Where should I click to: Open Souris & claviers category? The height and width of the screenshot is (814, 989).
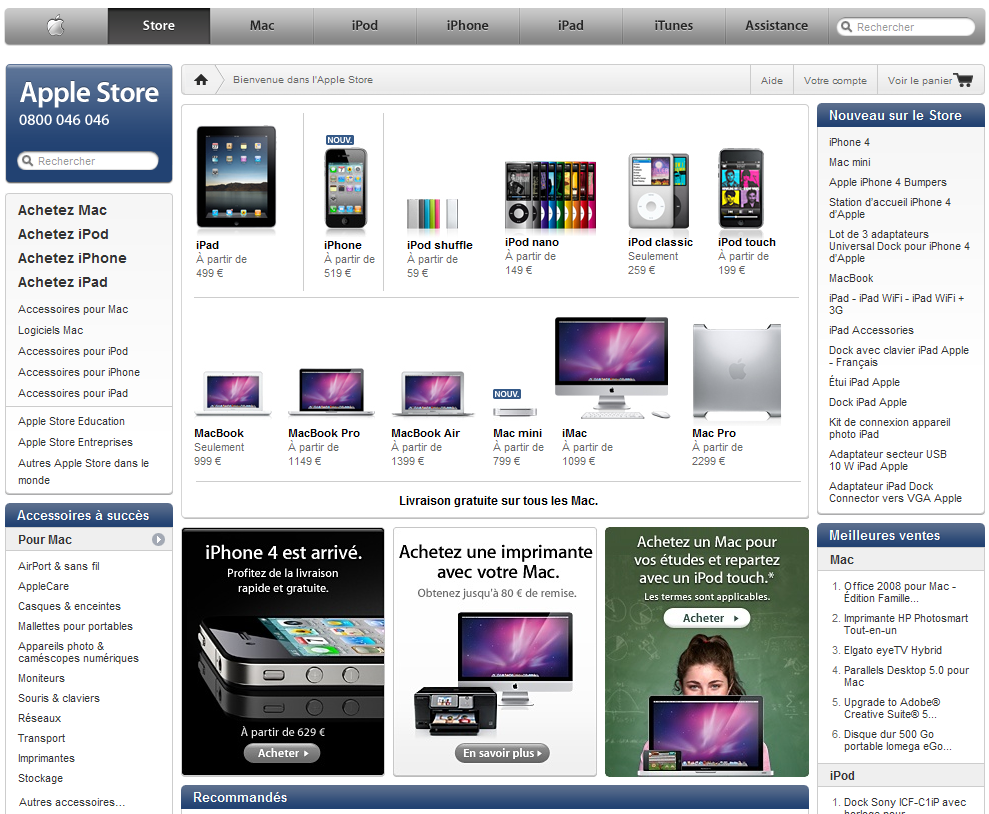point(59,698)
